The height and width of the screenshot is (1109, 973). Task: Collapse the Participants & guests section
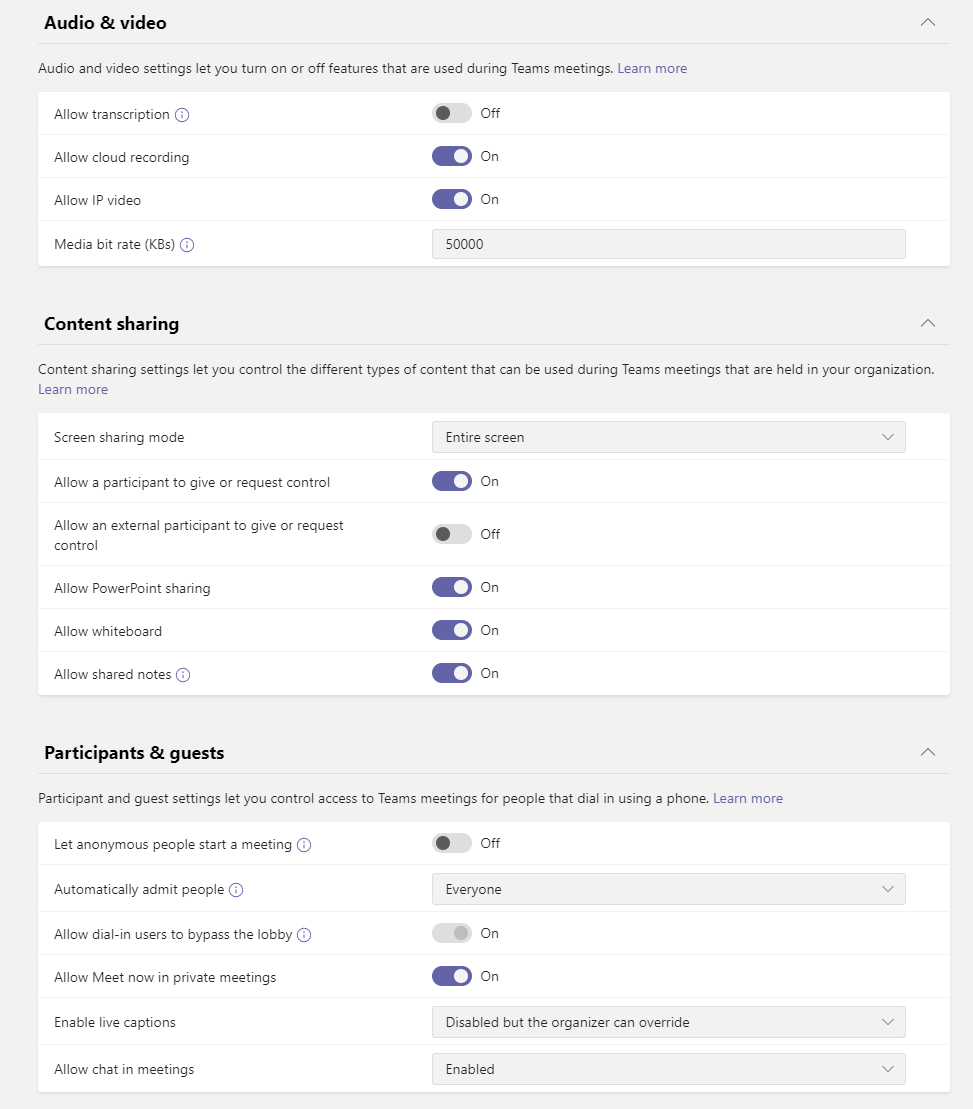928,752
